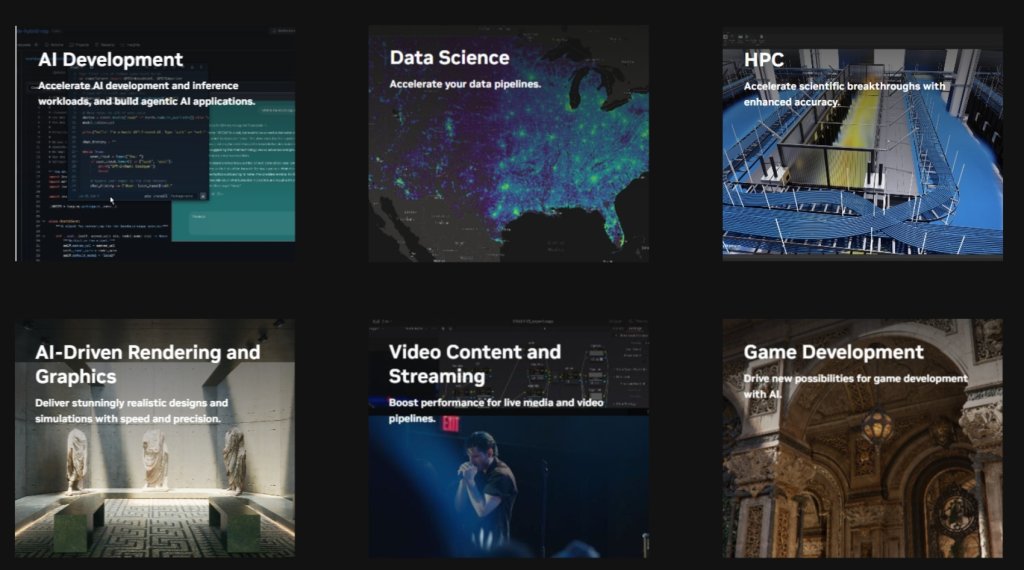Viewport: 1024px width, 570px height.
Task: Click 'Drive new possibilities for game development' text
Action: [x=856, y=386]
